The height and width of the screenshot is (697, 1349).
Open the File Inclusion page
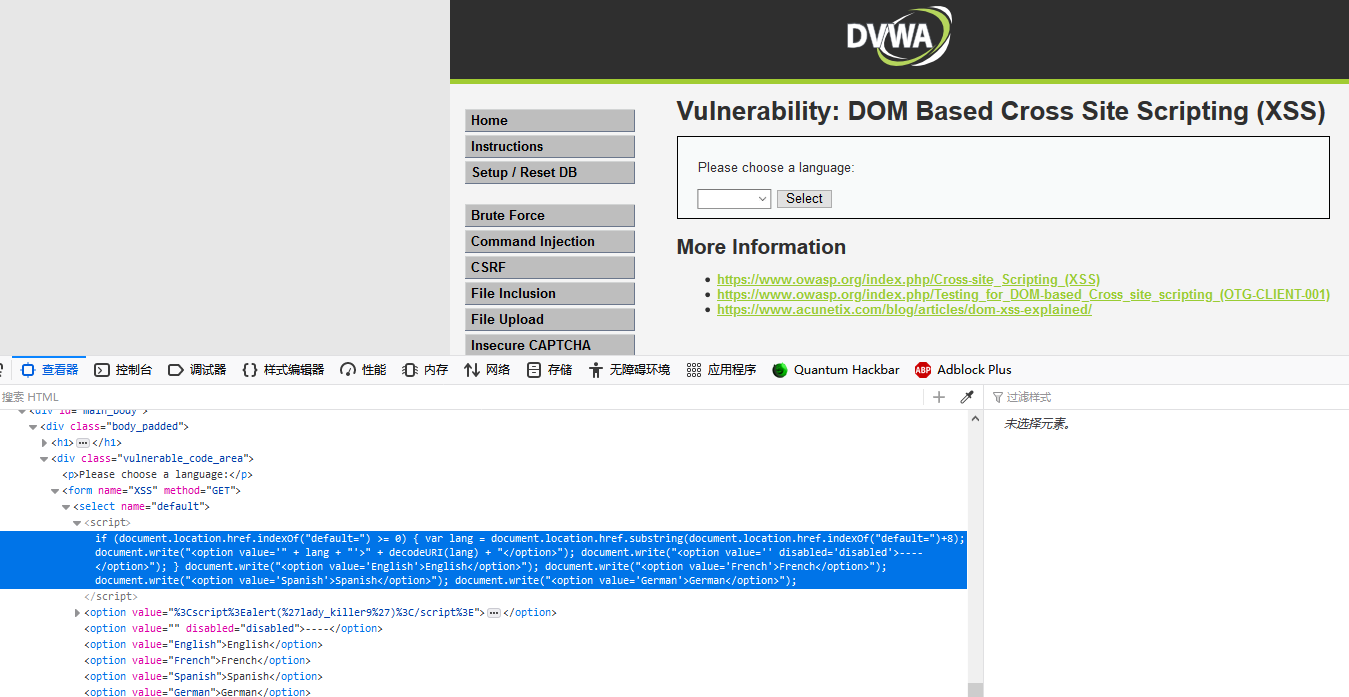tap(550, 293)
